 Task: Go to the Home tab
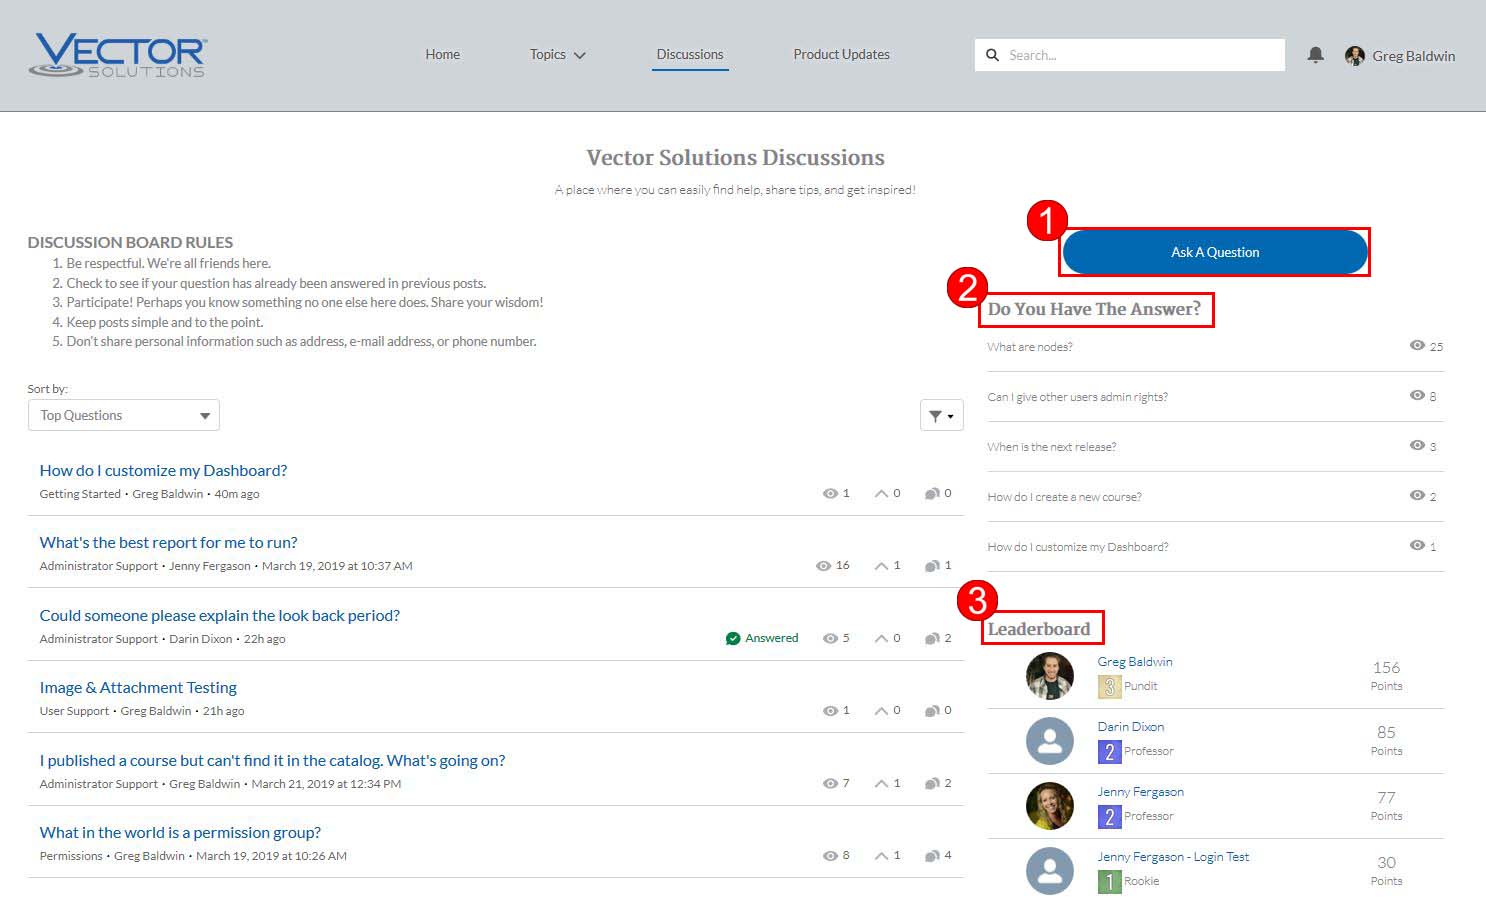442,55
